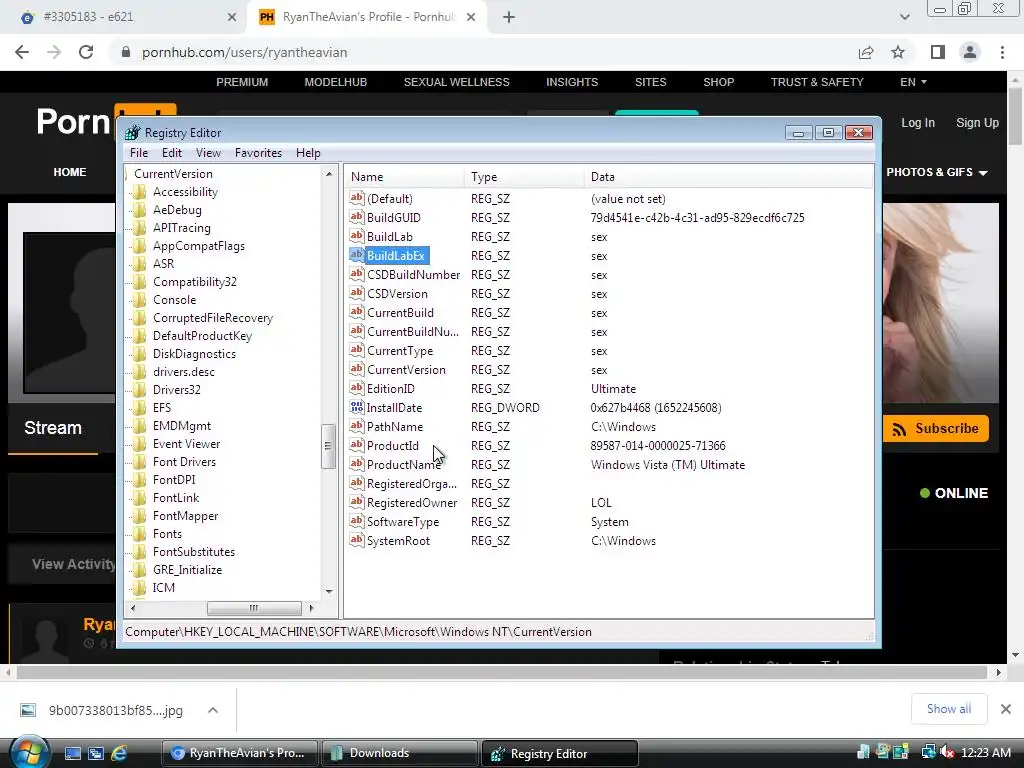Click the SystemRoot value icon
This screenshot has height=768, width=1024.
tap(357, 540)
